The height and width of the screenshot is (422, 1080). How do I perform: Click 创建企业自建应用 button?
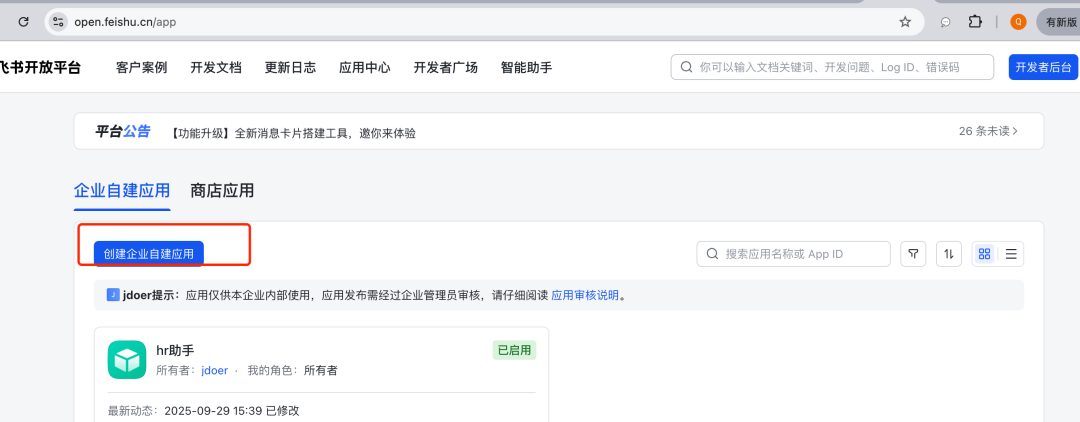click(x=149, y=254)
